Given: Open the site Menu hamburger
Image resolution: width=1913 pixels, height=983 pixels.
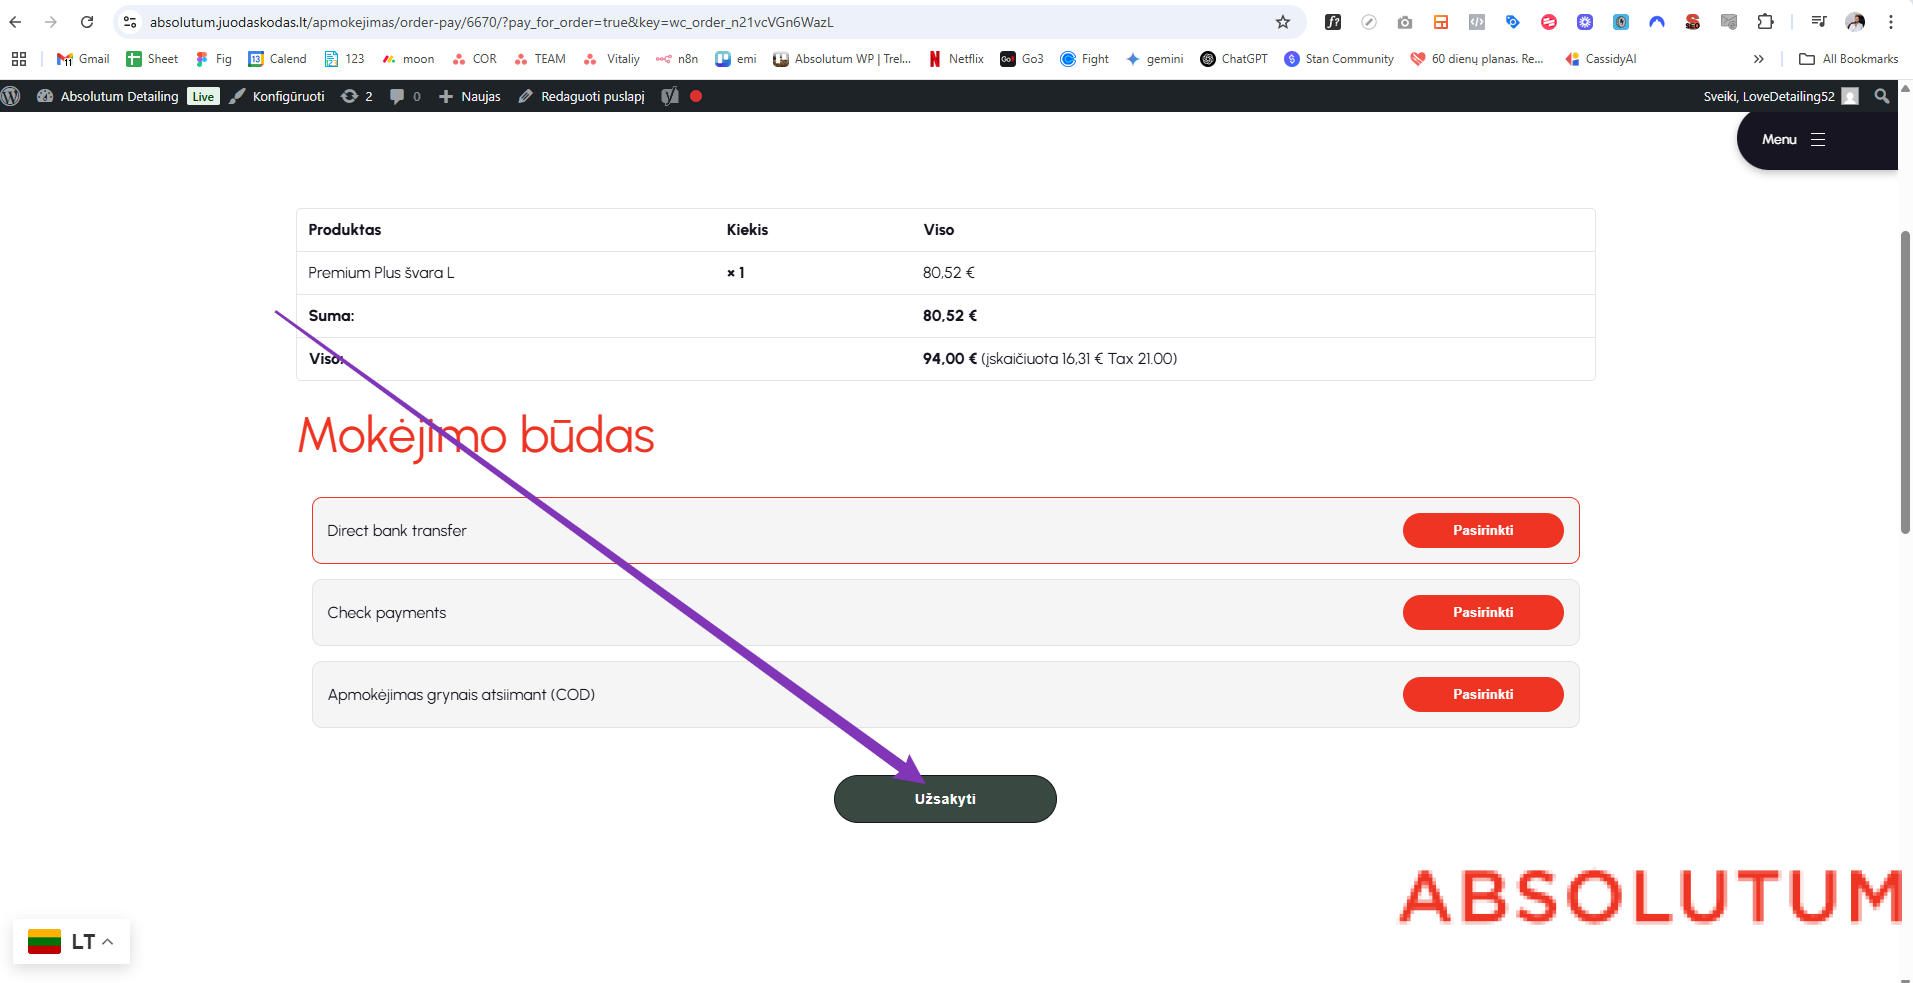Looking at the screenshot, I should point(1794,140).
